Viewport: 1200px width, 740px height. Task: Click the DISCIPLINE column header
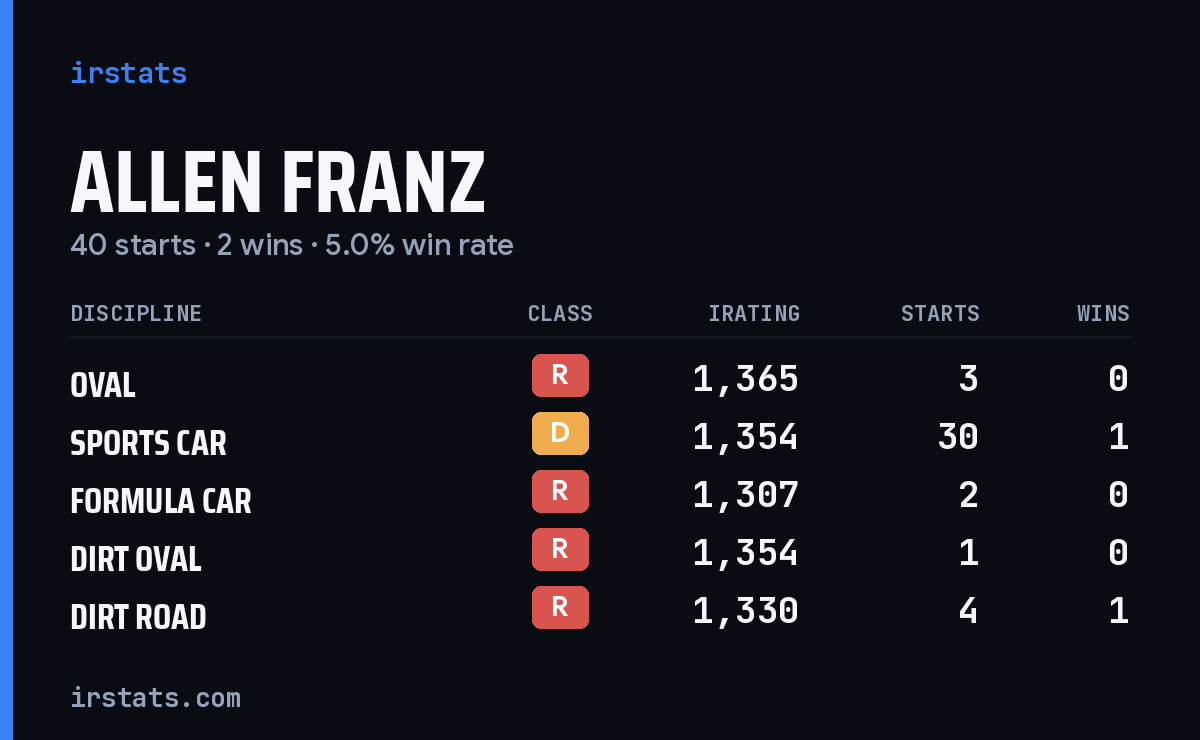(x=136, y=314)
